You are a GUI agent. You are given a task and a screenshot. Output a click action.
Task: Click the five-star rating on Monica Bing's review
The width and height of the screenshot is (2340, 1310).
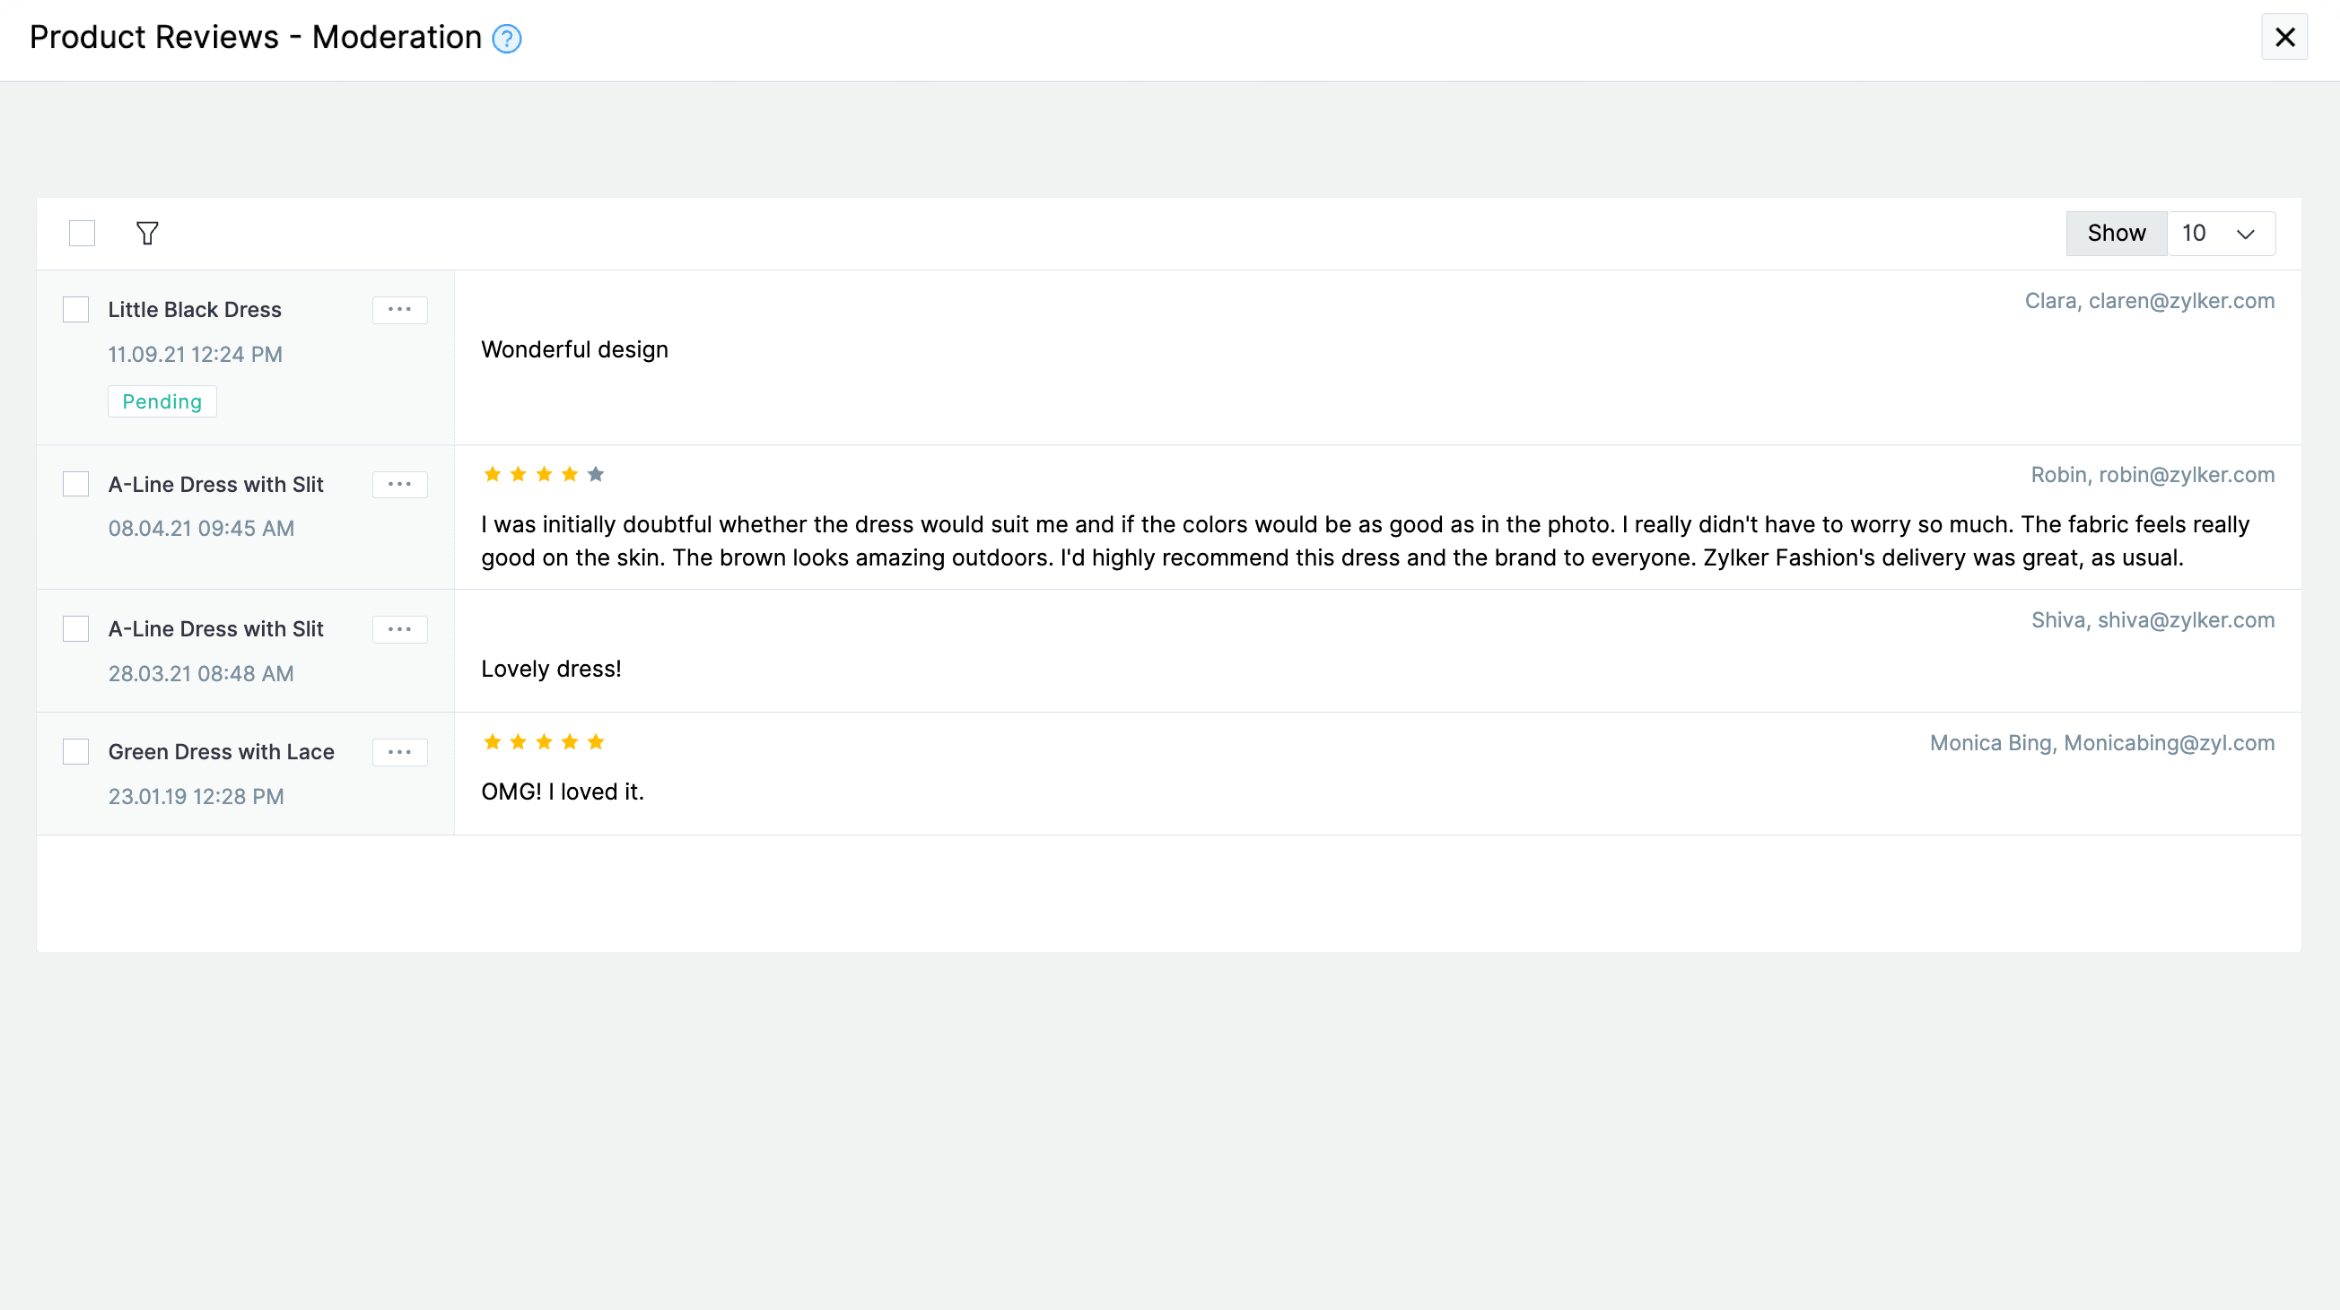click(543, 742)
